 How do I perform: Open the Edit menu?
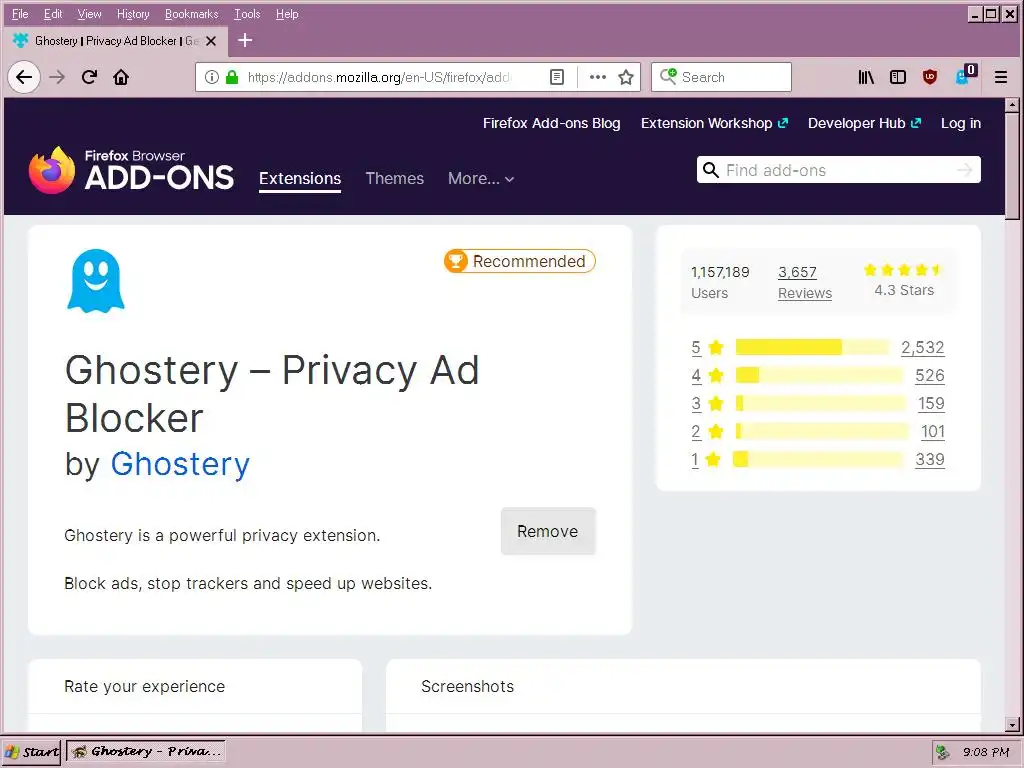[53, 14]
